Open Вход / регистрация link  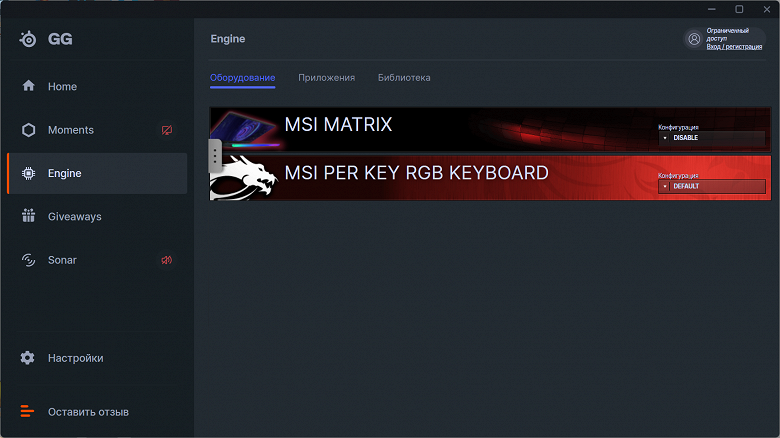click(x=734, y=47)
